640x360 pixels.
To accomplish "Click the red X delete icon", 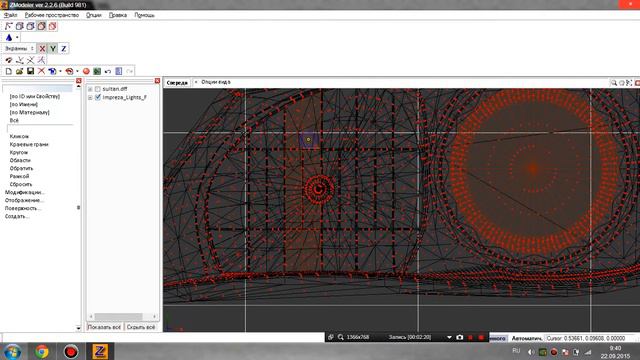I will coord(41,71).
